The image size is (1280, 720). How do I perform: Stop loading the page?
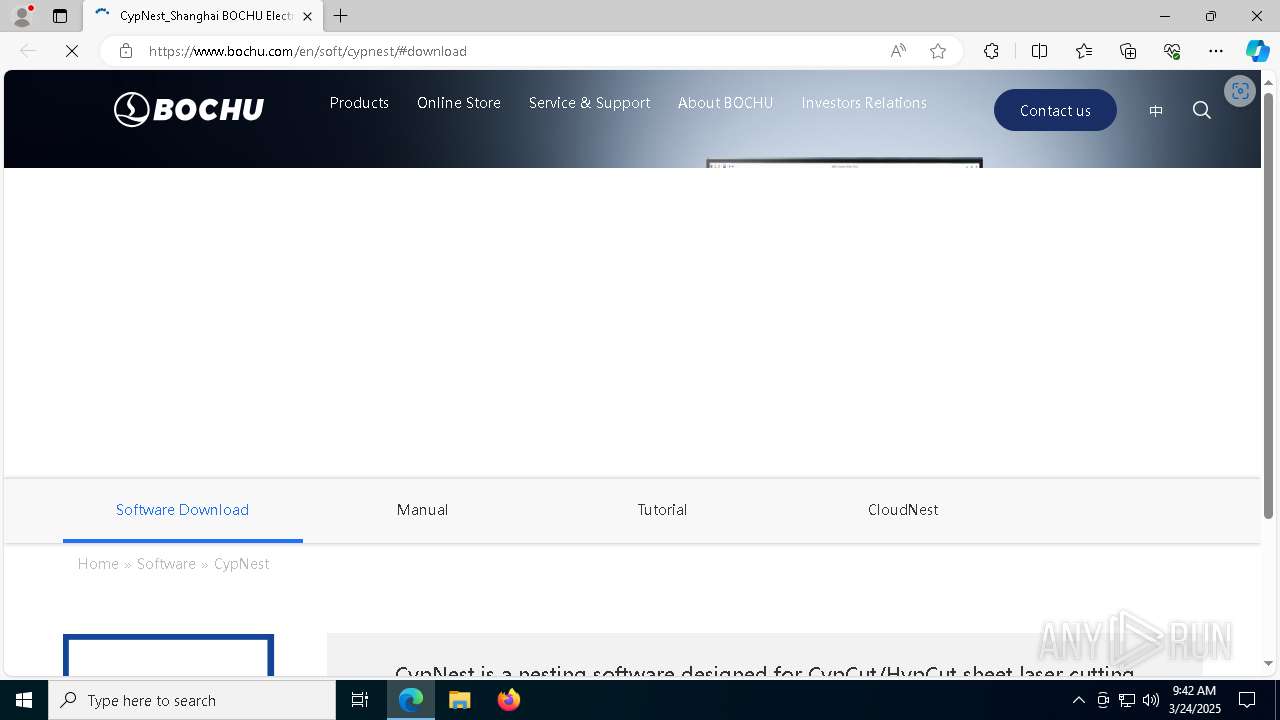coord(72,51)
